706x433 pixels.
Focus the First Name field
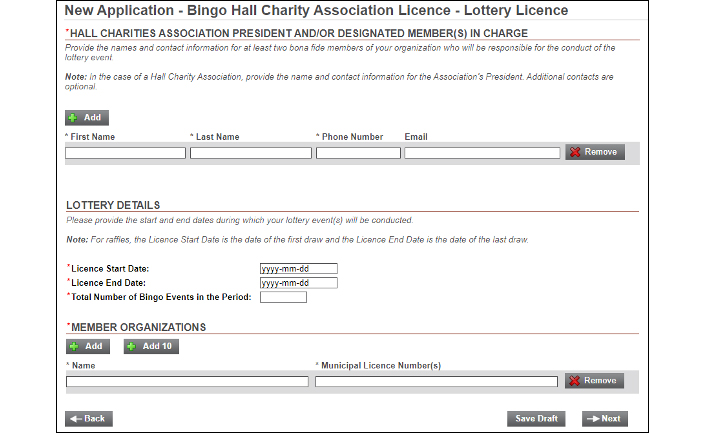pyautogui.click(x=126, y=153)
